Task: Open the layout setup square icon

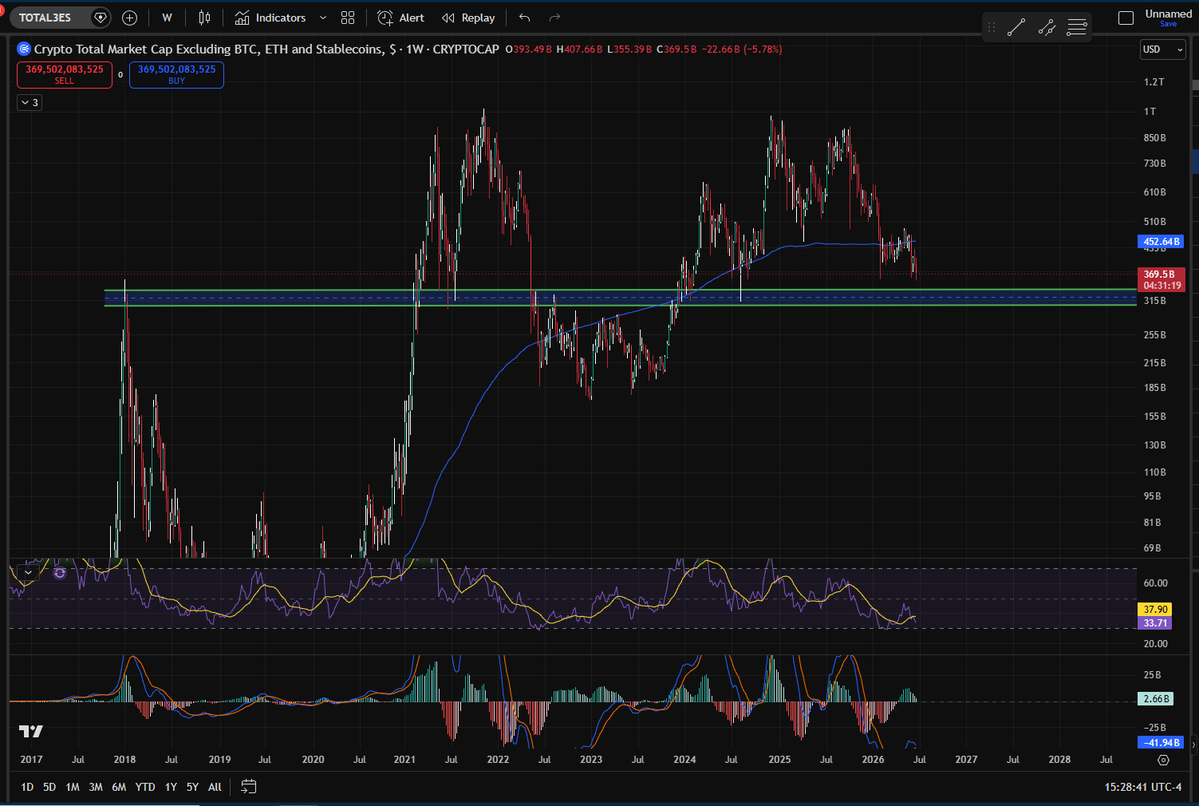Action: pos(1126,18)
